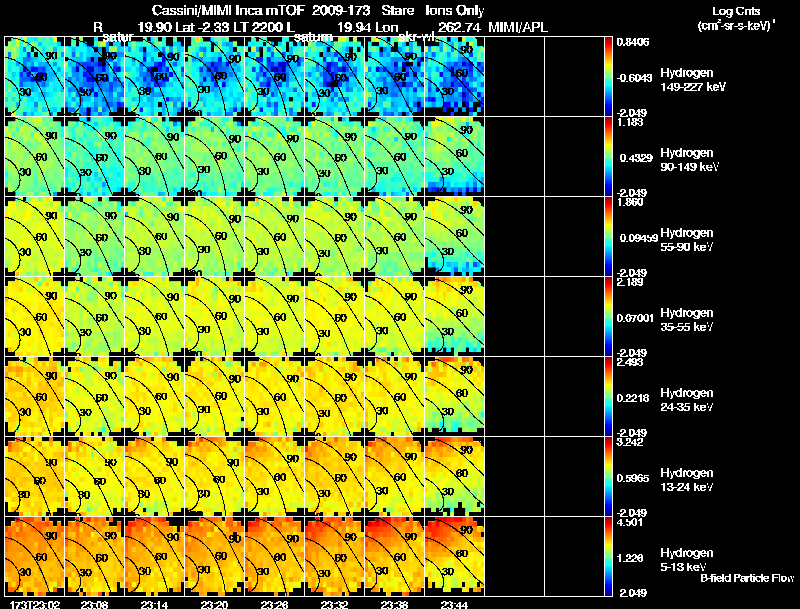
Task: Select the 55-90 keV image at 23:14
Action: (x=155, y=237)
